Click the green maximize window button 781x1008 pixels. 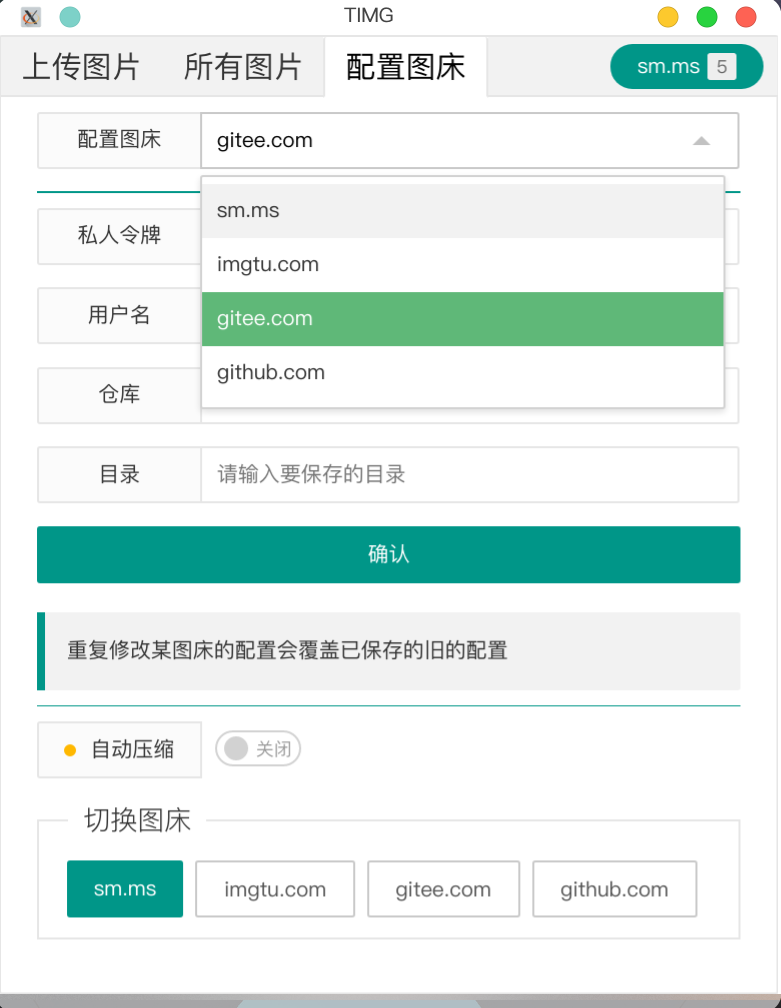(707, 17)
